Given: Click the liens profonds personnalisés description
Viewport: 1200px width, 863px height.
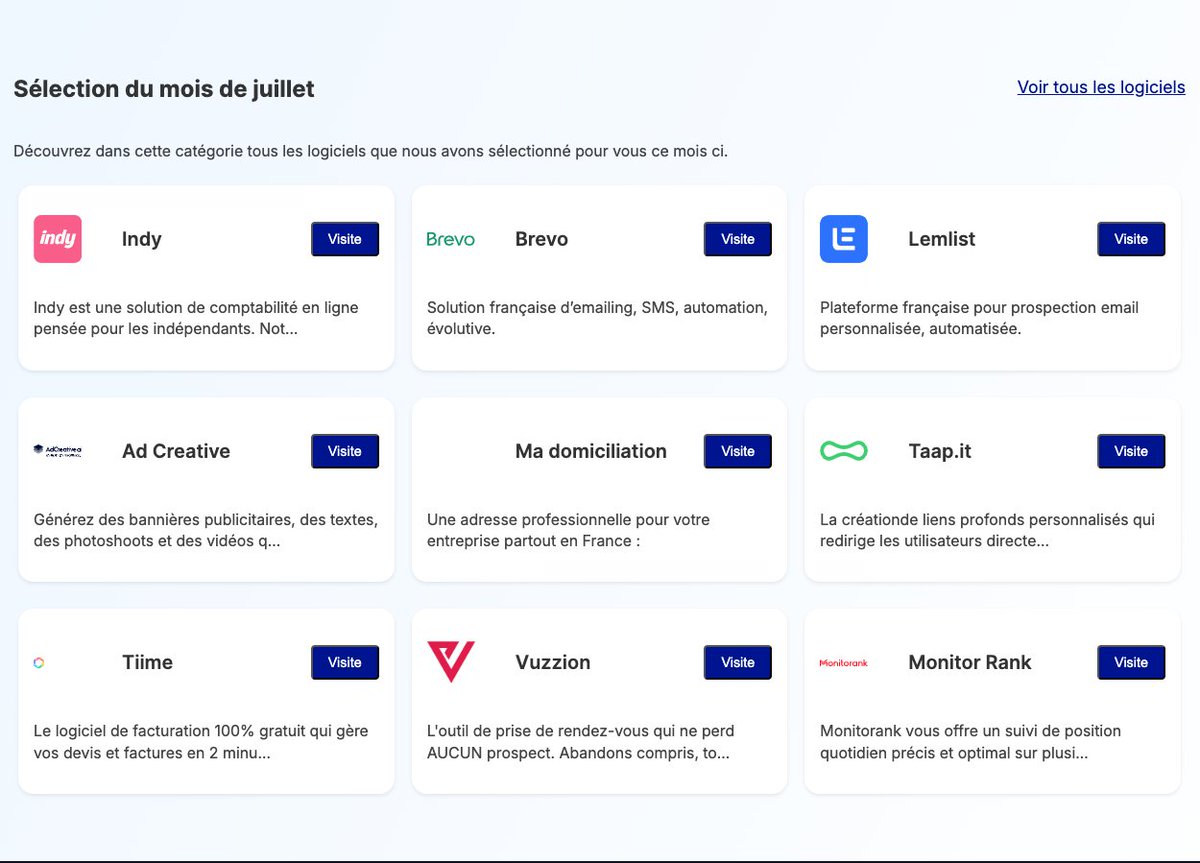Looking at the screenshot, I should click(987, 530).
